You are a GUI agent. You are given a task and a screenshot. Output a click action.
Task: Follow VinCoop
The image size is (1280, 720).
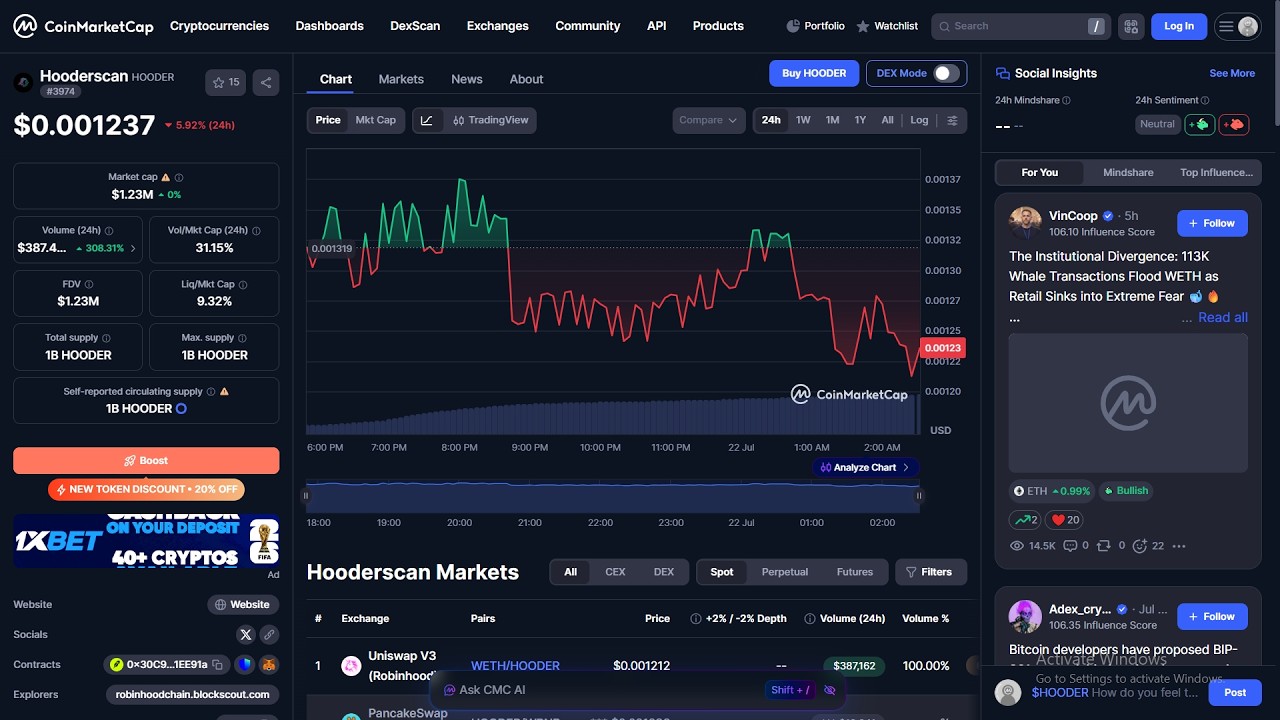[1212, 223]
